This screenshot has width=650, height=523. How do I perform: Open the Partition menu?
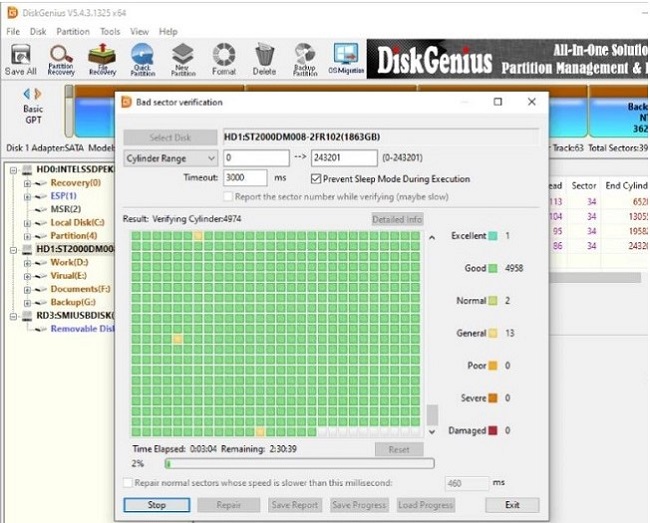click(x=73, y=31)
